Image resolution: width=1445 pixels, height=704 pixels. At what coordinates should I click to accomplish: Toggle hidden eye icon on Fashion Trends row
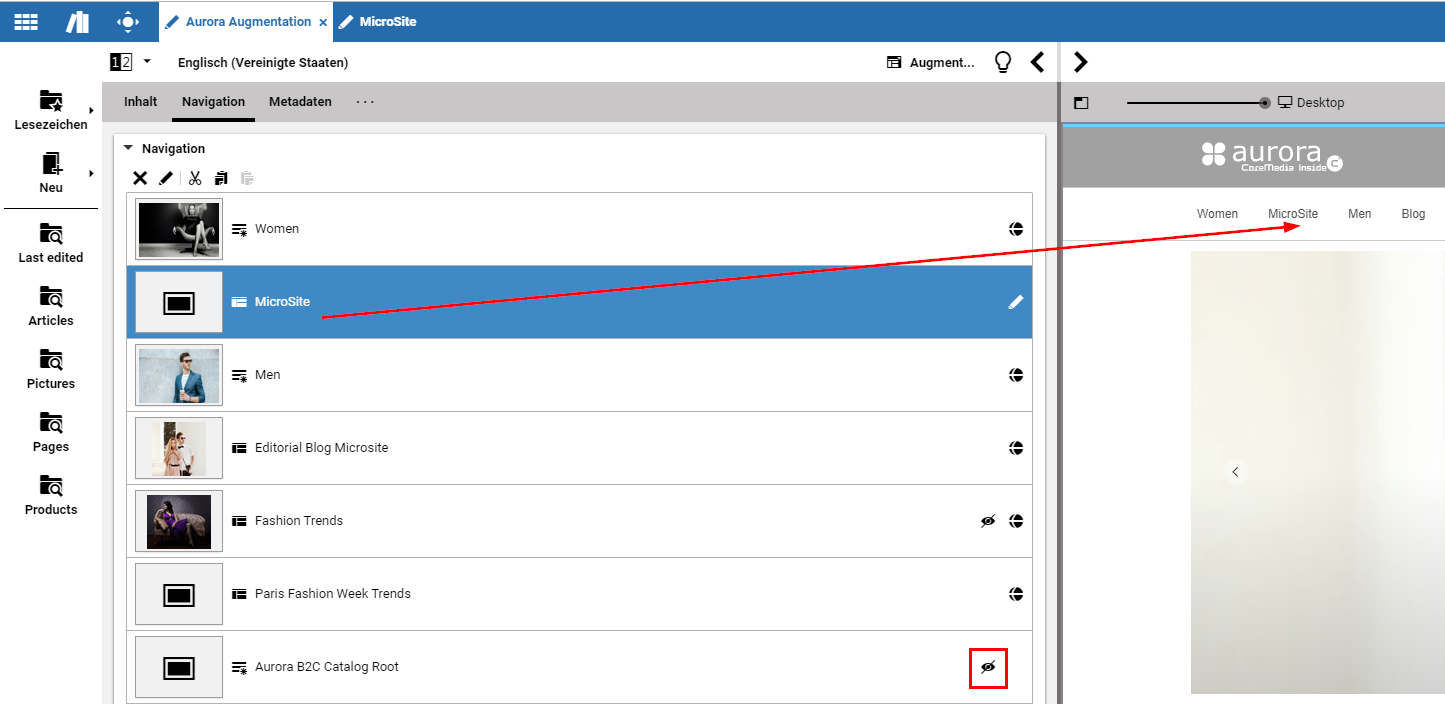pyautogui.click(x=988, y=521)
